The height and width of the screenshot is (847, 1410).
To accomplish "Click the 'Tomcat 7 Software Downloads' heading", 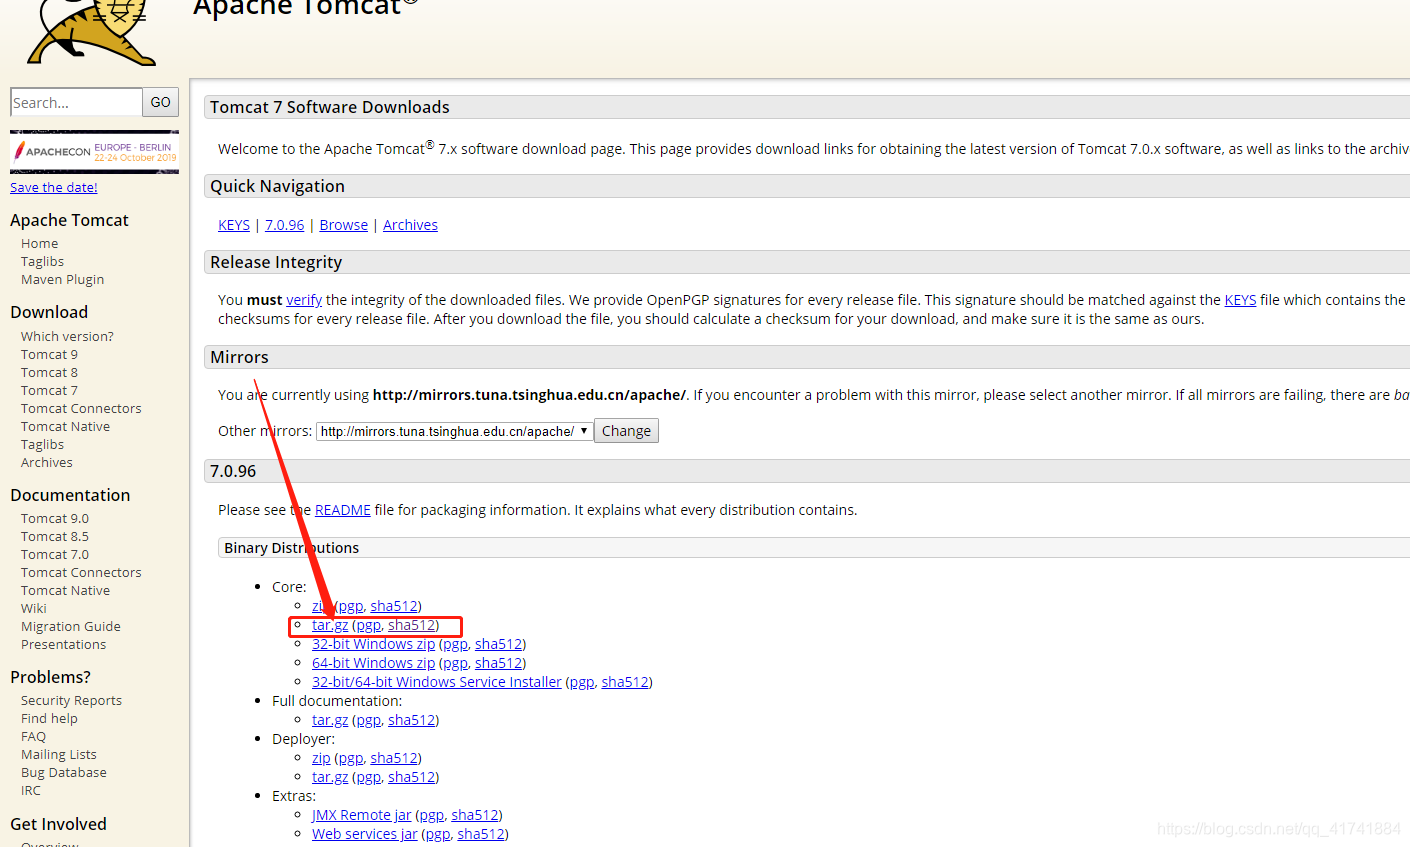I will (x=330, y=107).
